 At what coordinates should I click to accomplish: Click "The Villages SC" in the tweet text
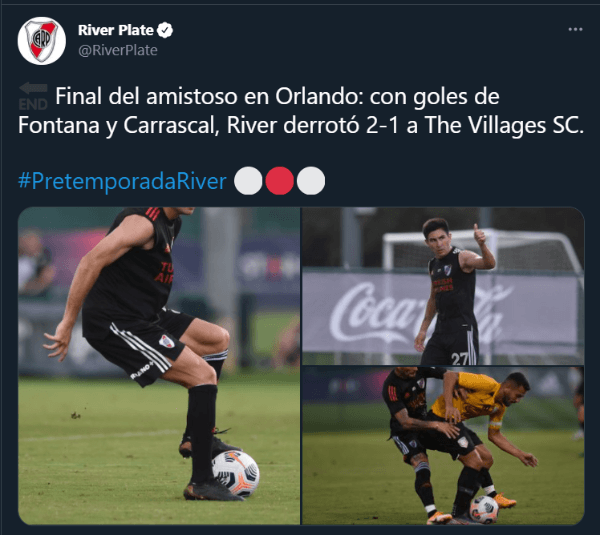point(505,125)
